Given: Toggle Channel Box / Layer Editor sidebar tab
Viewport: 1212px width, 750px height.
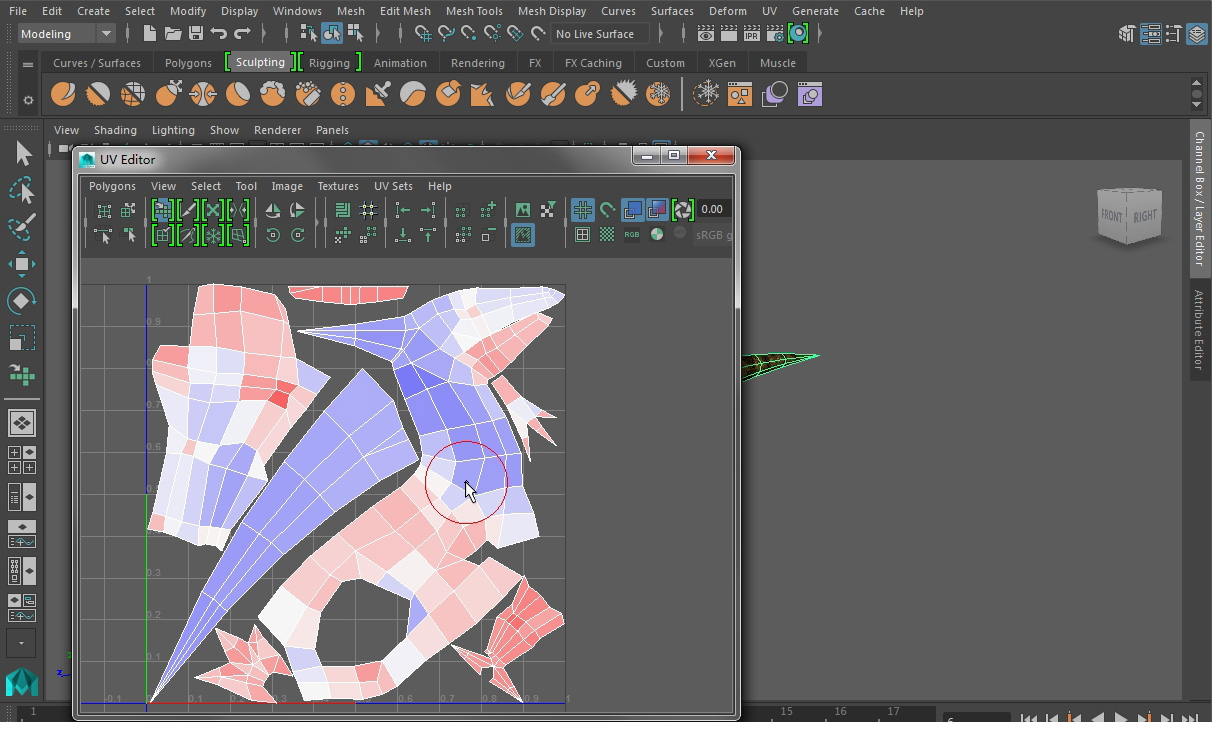Looking at the screenshot, I should pyautogui.click(x=1199, y=197).
